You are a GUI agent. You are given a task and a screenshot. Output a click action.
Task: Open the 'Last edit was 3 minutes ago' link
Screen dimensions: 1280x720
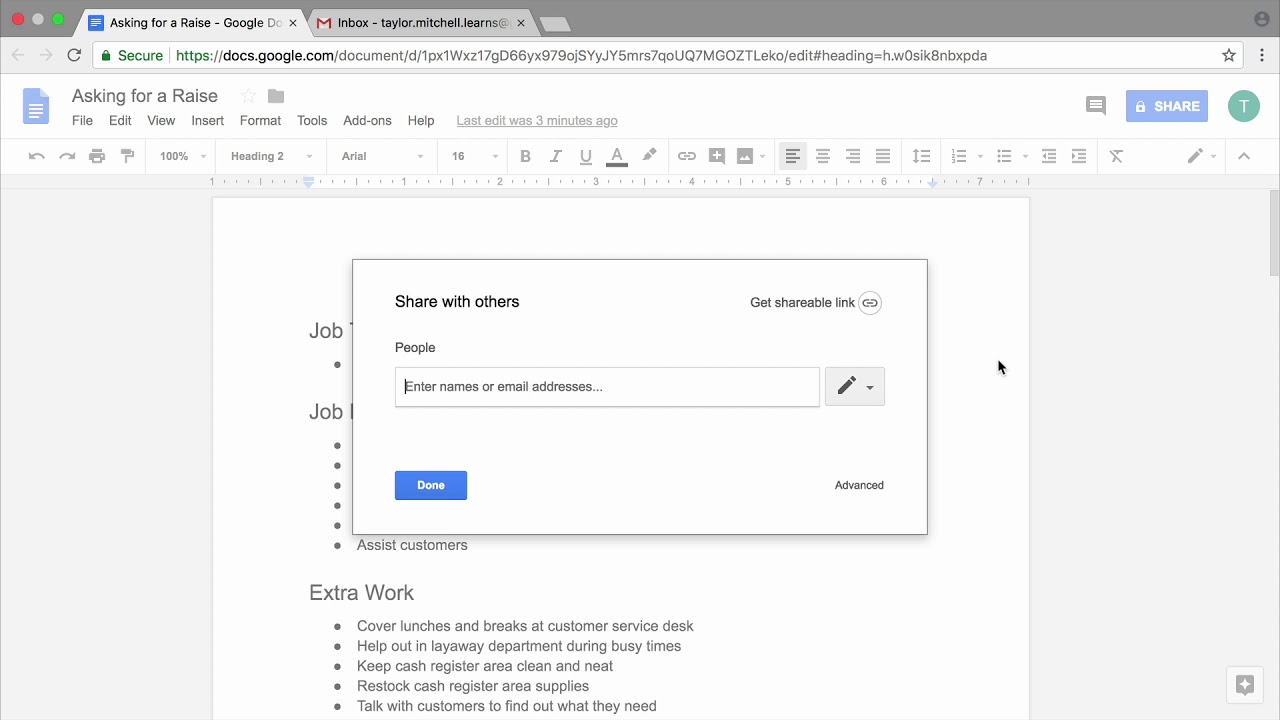[537, 120]
